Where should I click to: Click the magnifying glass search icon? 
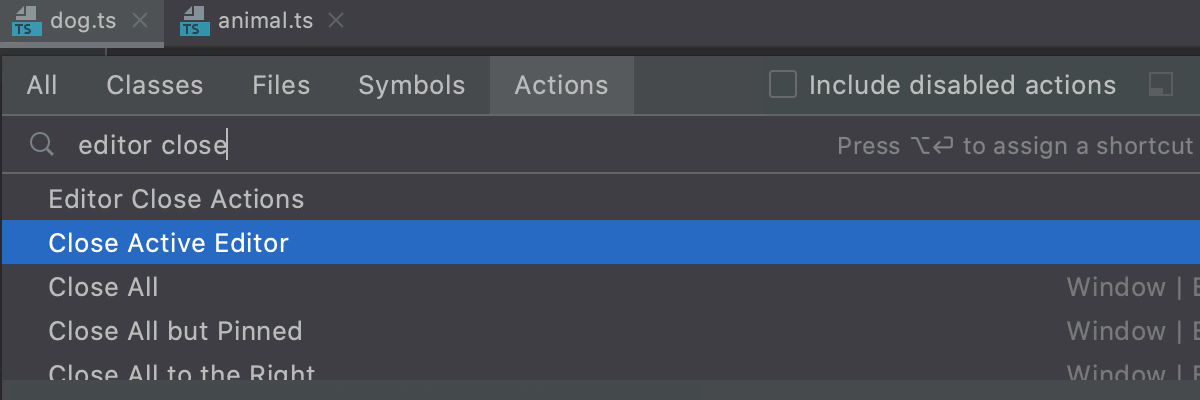click(41, 146)
